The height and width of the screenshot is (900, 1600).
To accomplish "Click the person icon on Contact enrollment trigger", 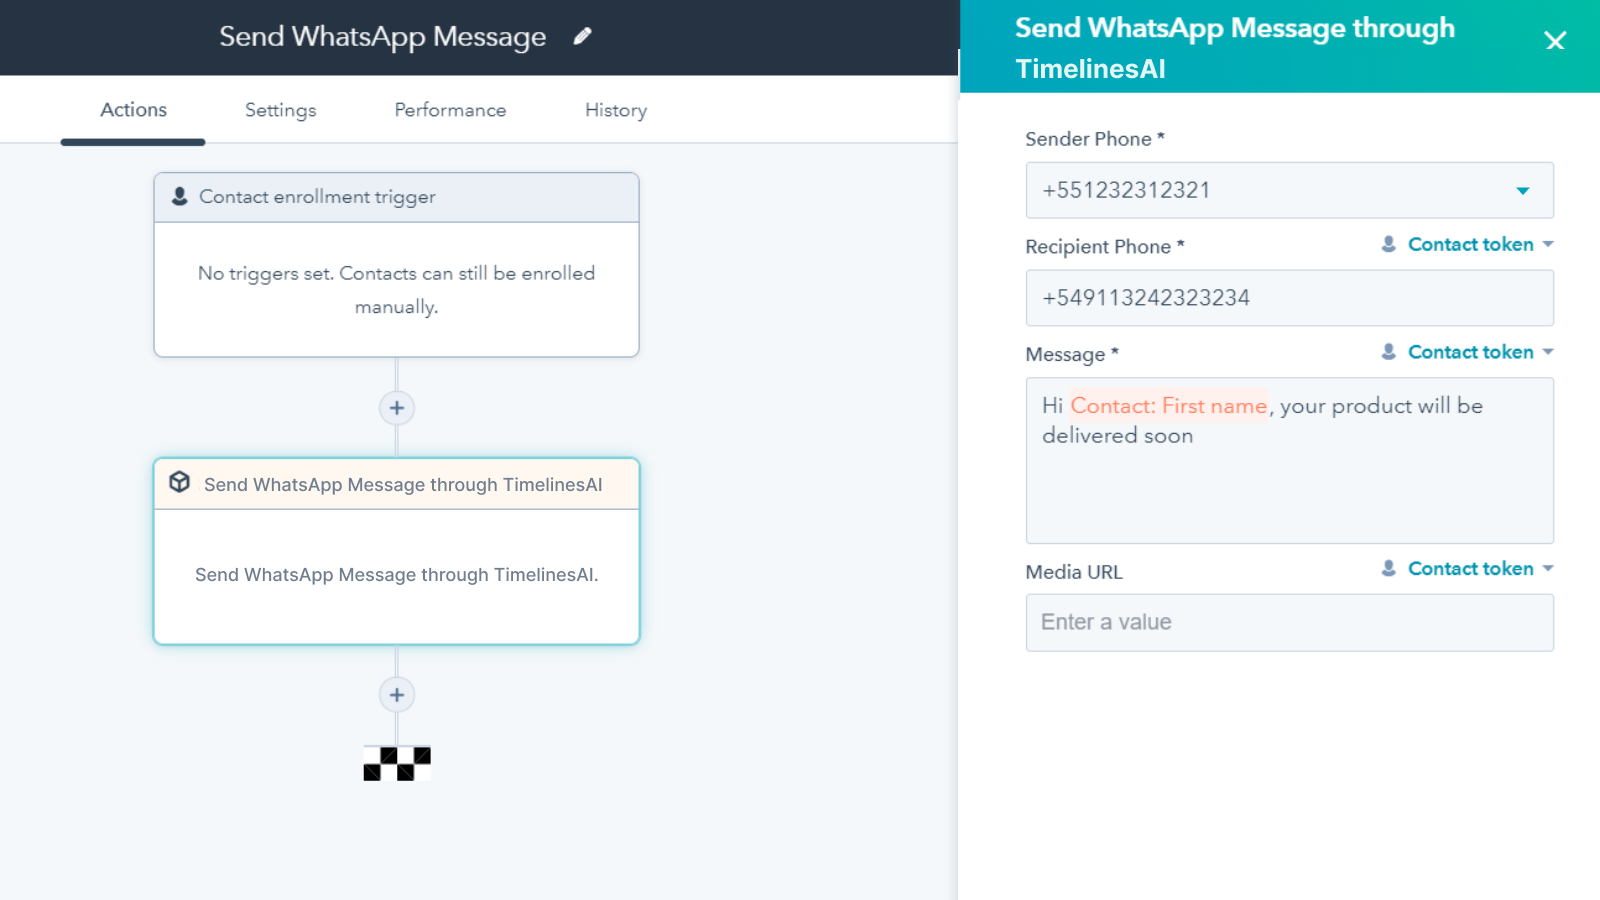I will (x=179, y=196).
